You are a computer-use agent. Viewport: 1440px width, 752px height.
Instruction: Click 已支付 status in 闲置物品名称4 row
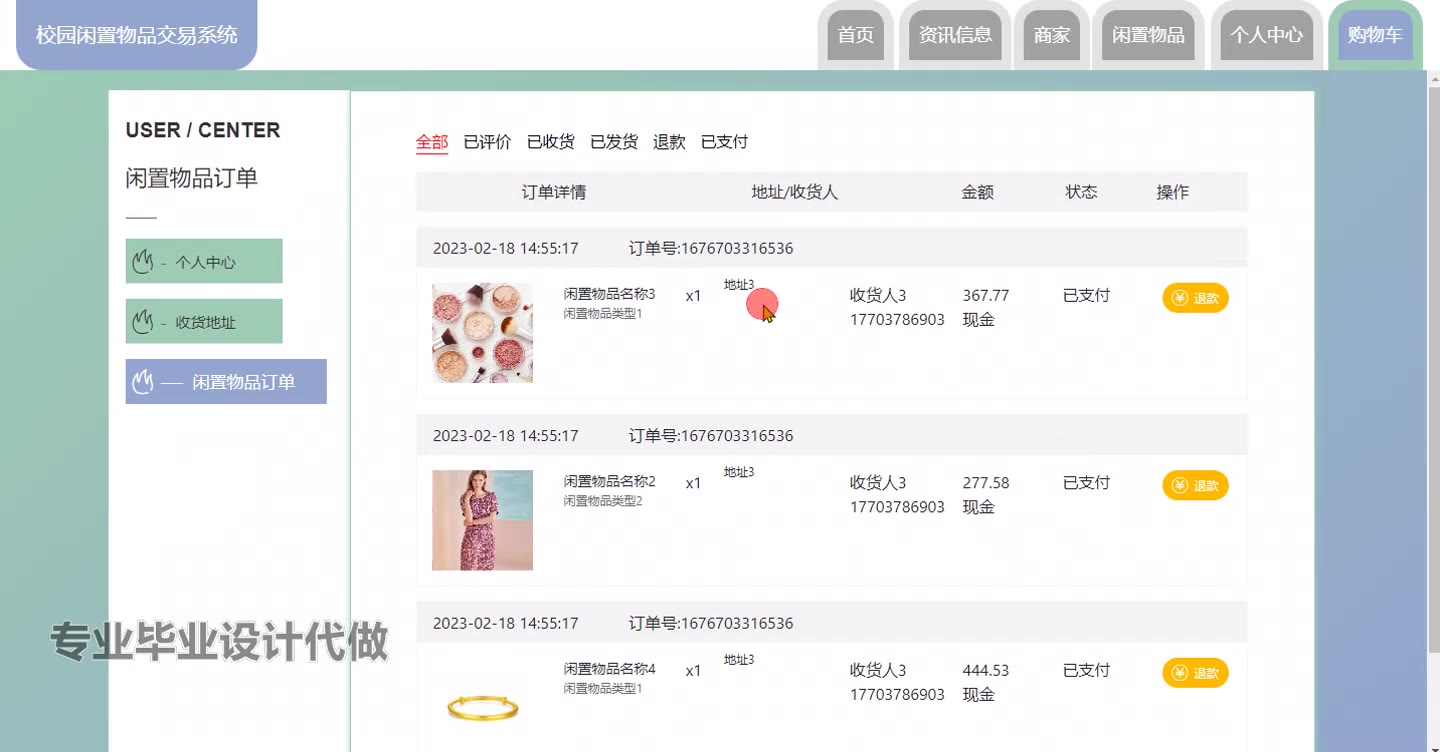(x=1086, y=671)
